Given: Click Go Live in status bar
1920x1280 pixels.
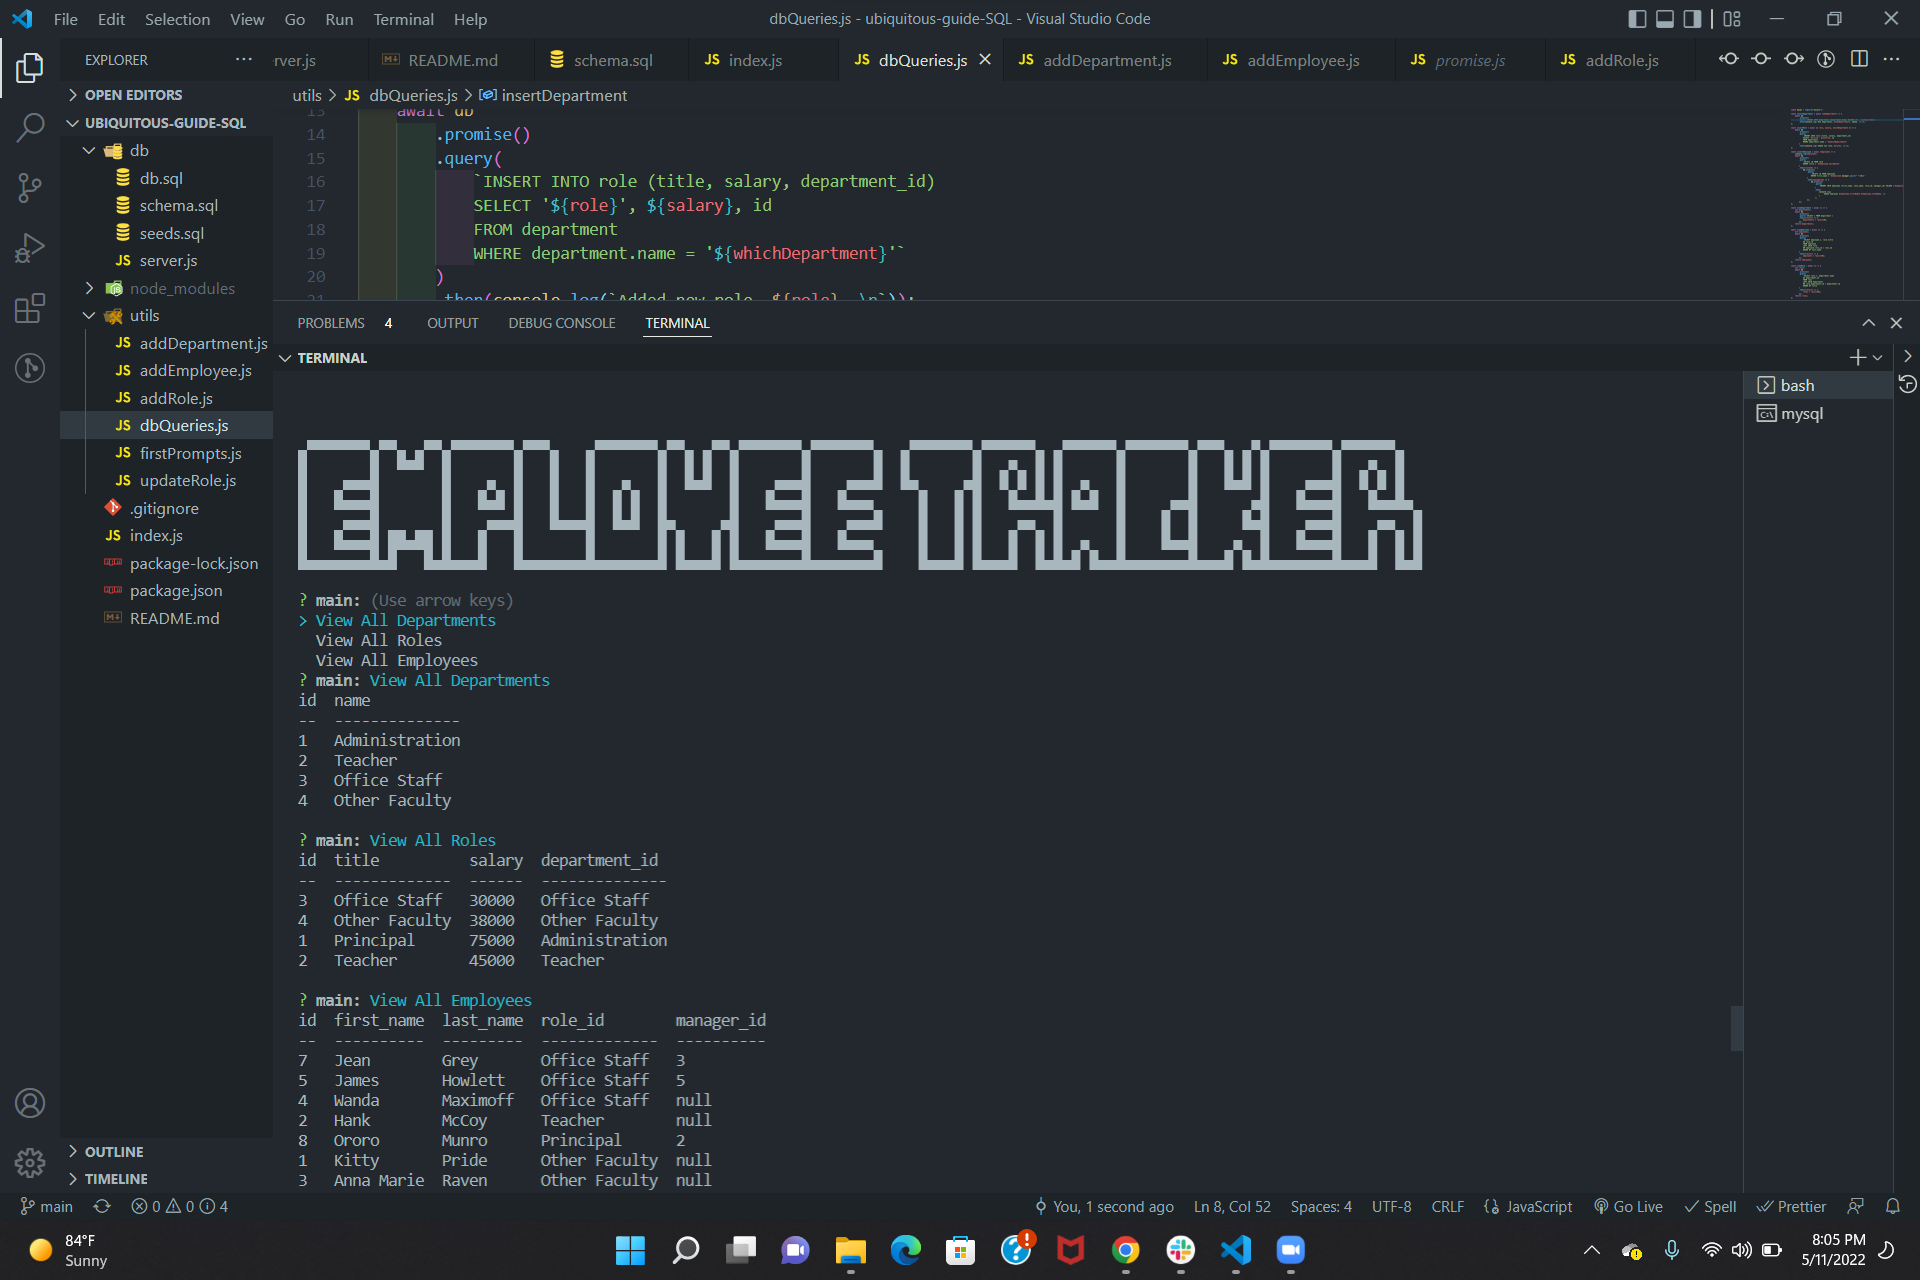Looking at the screenshot, I should 1628,1207.
